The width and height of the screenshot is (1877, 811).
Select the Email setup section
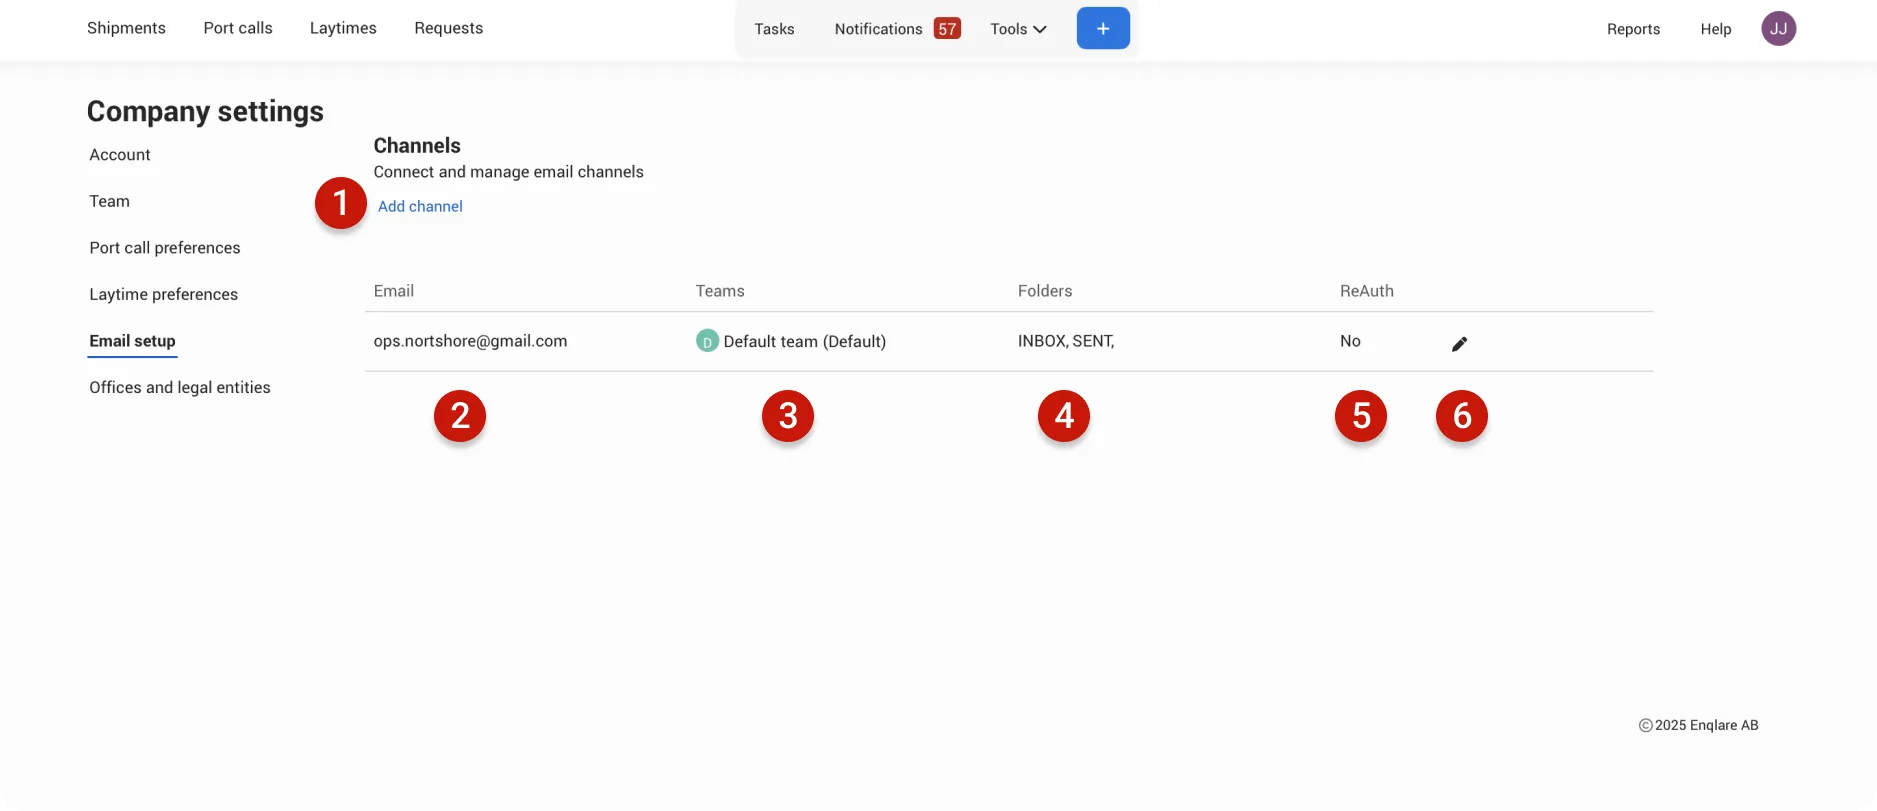point(132,341)
